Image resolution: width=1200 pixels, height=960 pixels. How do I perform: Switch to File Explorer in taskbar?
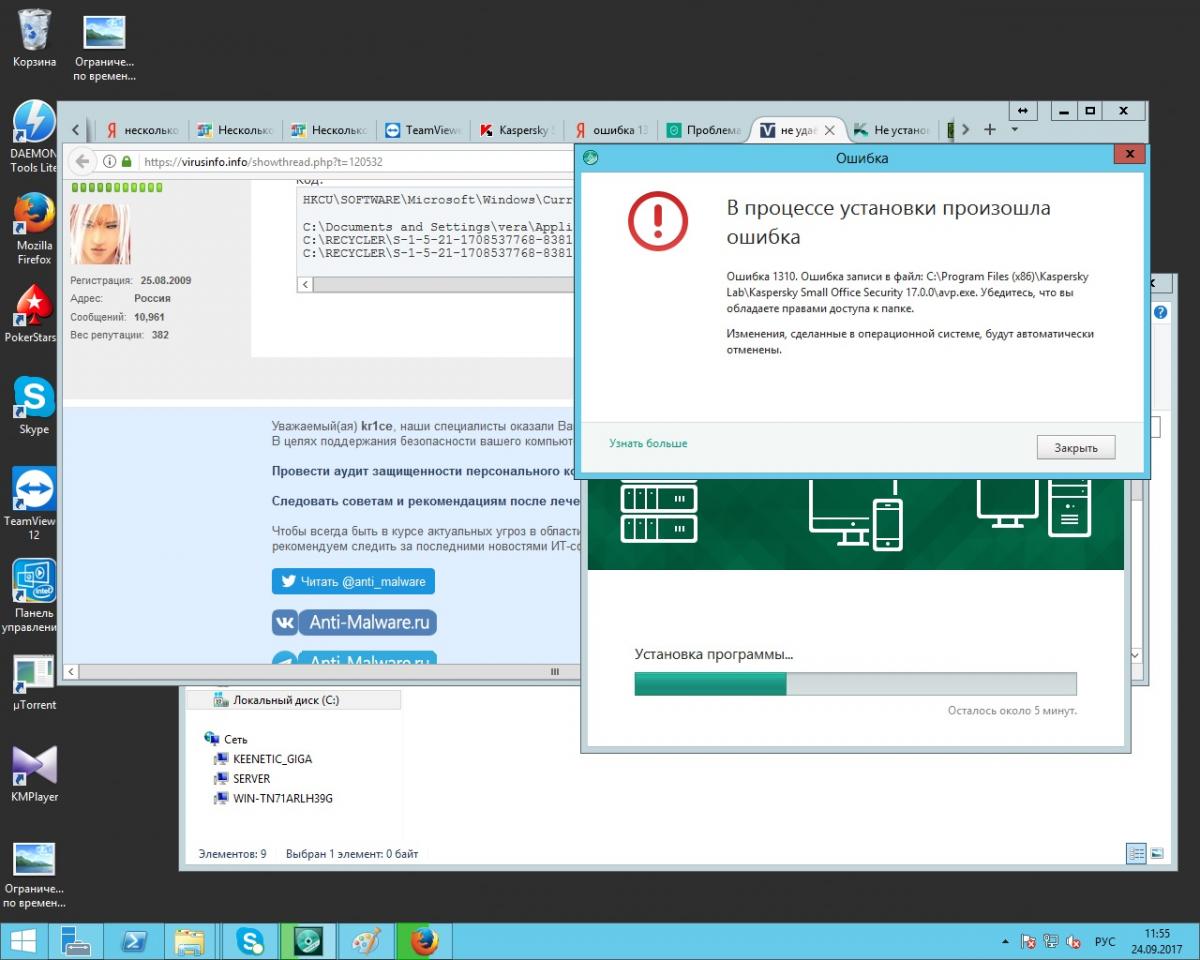(191, 941)
